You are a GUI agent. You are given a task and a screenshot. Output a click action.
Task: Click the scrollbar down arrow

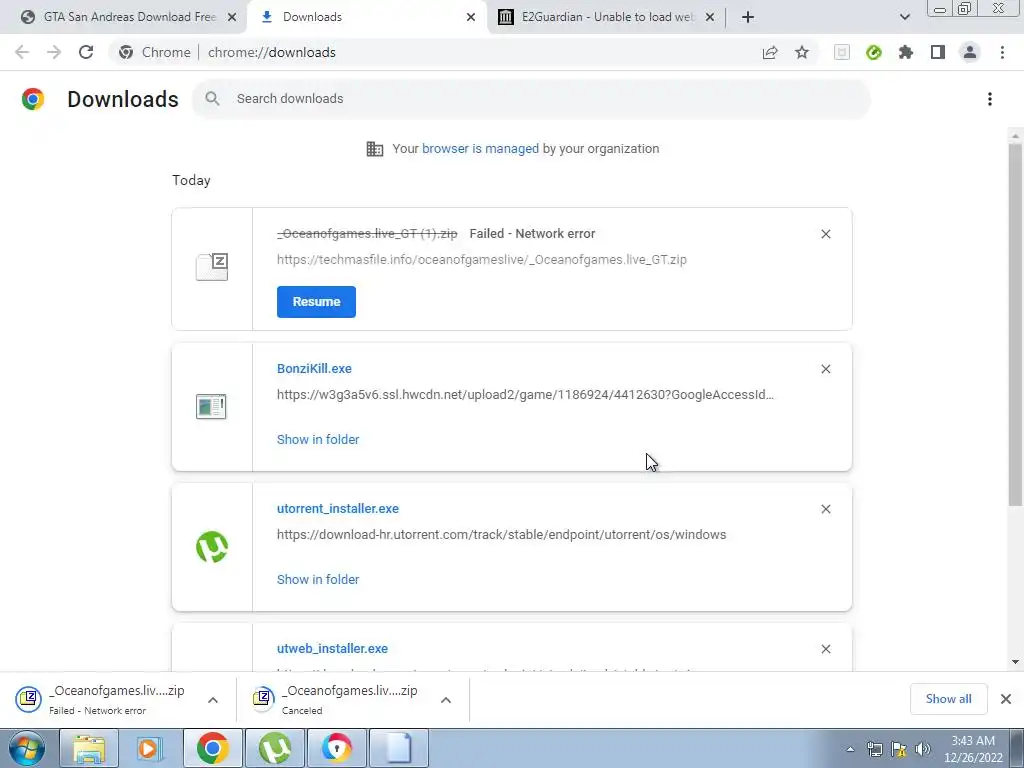(1015, 662)
